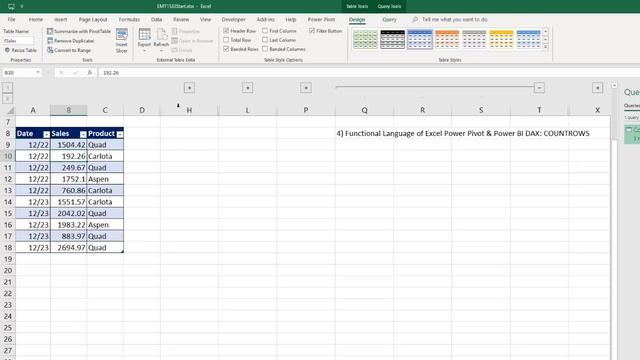Click the Export table button
Image resolution: width=640 pixels, height=360 pixels.
(x=144, y=41)
